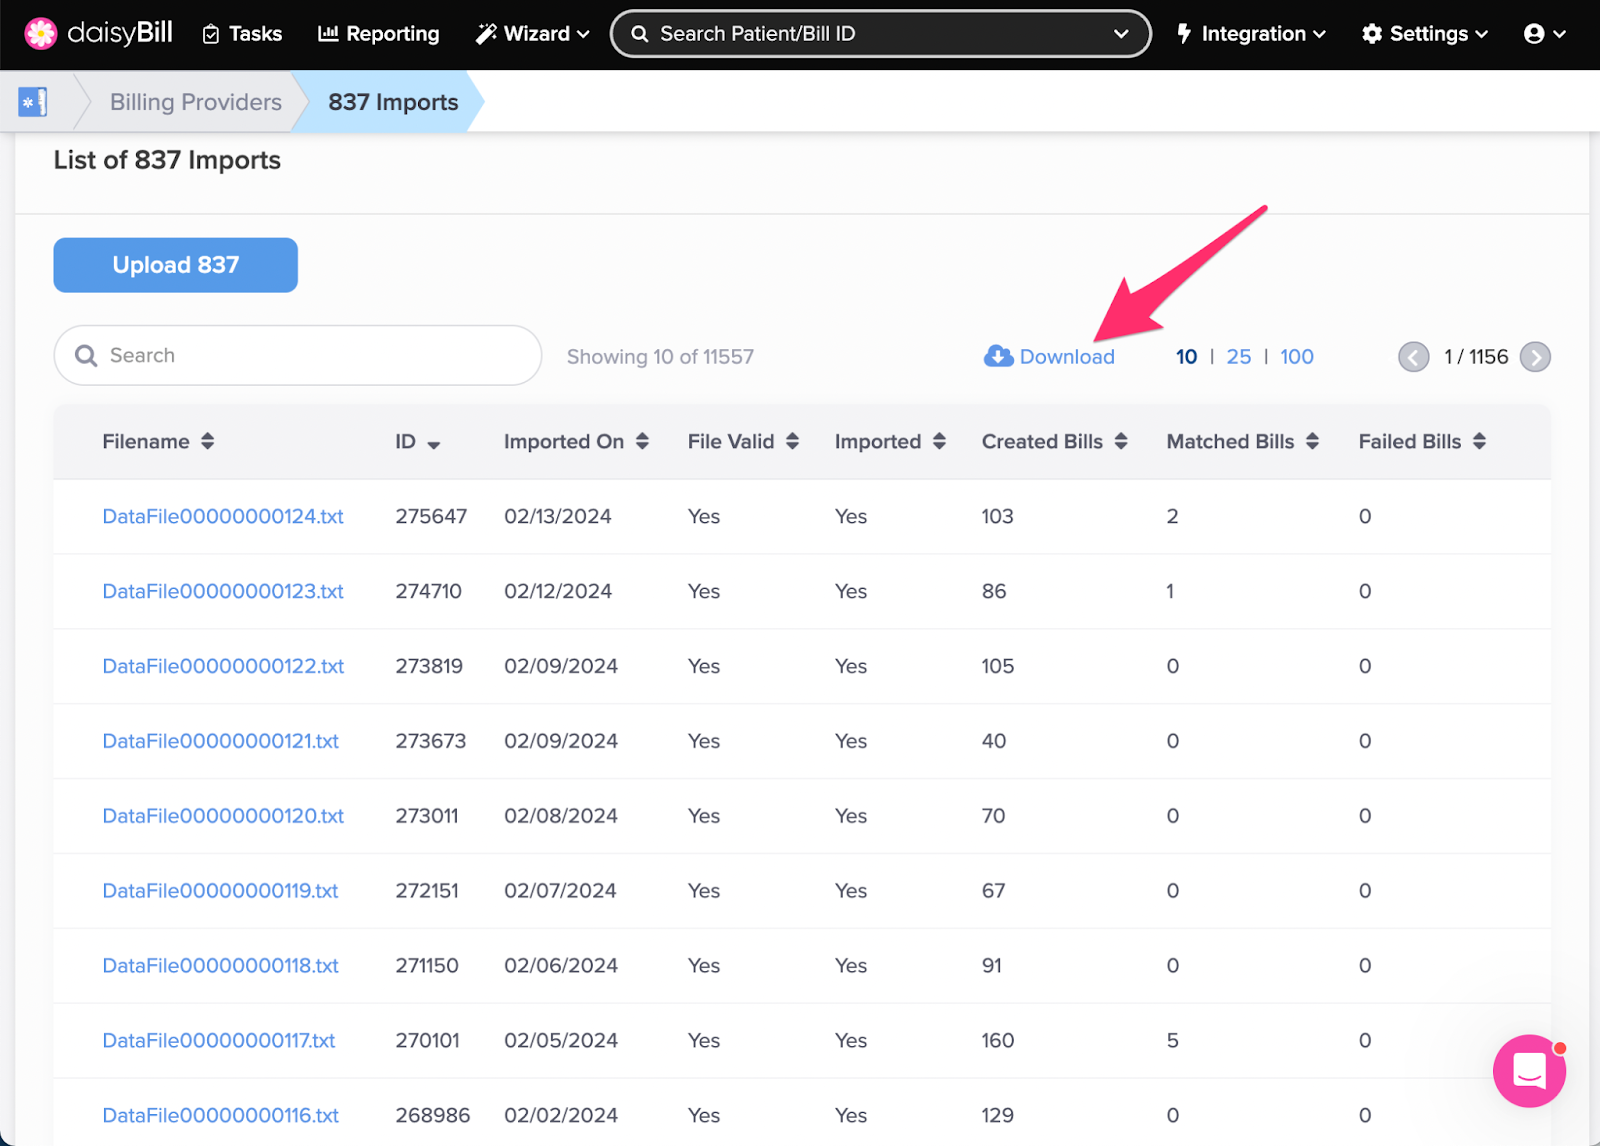Click the magnifier icon in navbar search
Screen dimensions: 1600x1146
(x=640, y=34)
